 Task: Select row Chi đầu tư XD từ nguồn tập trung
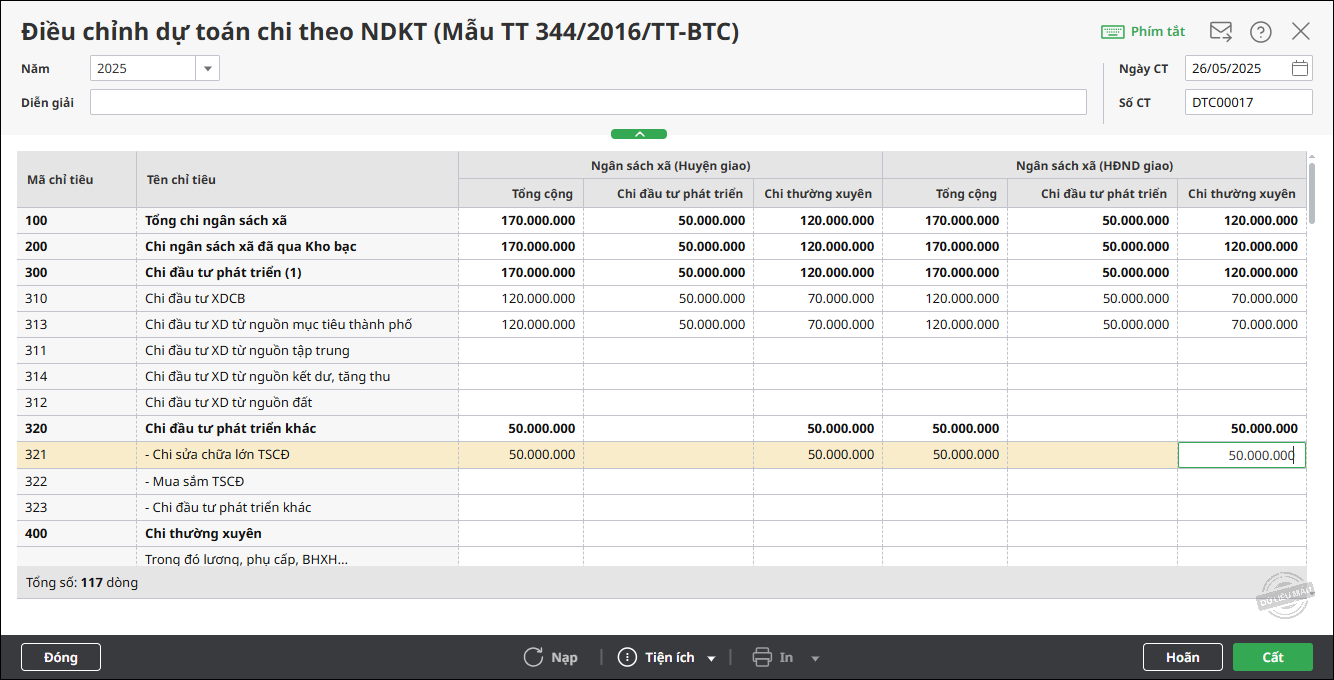pos(661,351)
